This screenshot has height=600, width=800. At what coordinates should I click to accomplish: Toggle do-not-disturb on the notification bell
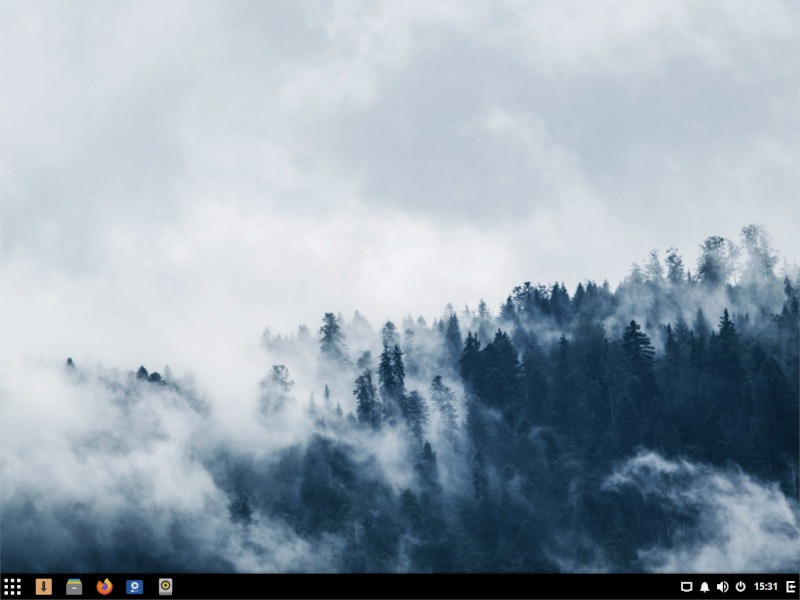pos(704,587)
